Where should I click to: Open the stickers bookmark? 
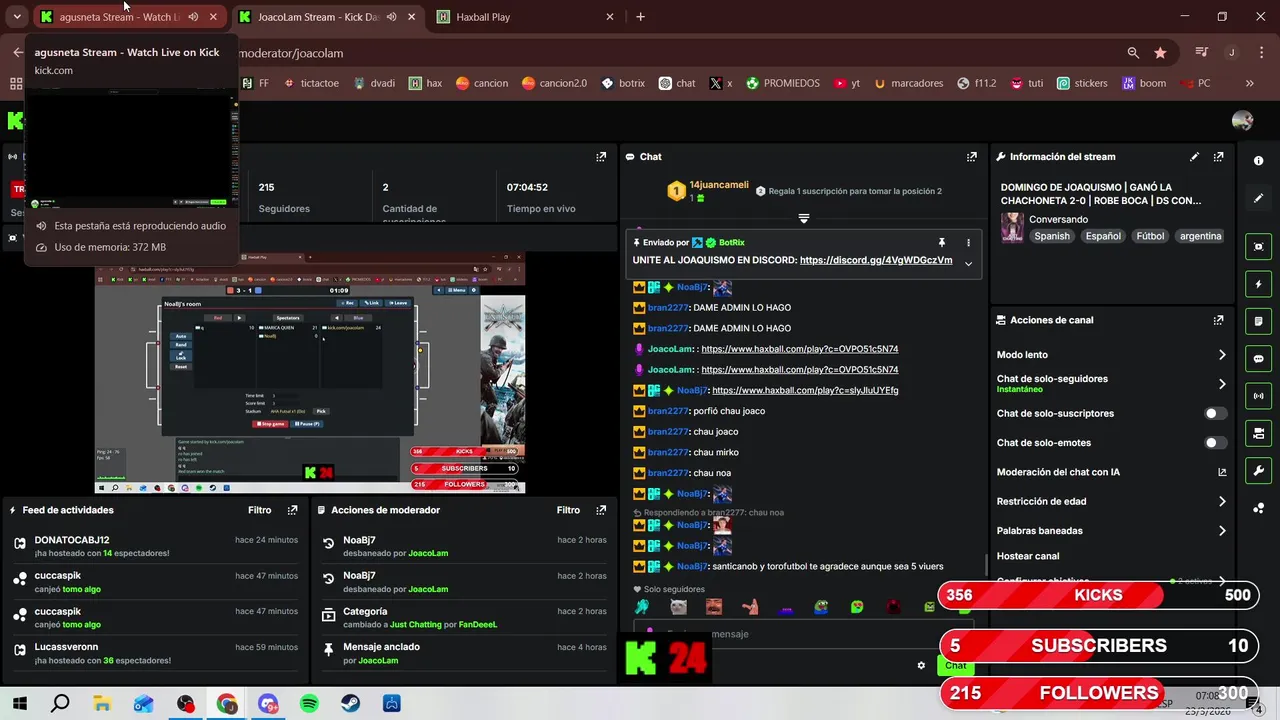point(1083,84)
